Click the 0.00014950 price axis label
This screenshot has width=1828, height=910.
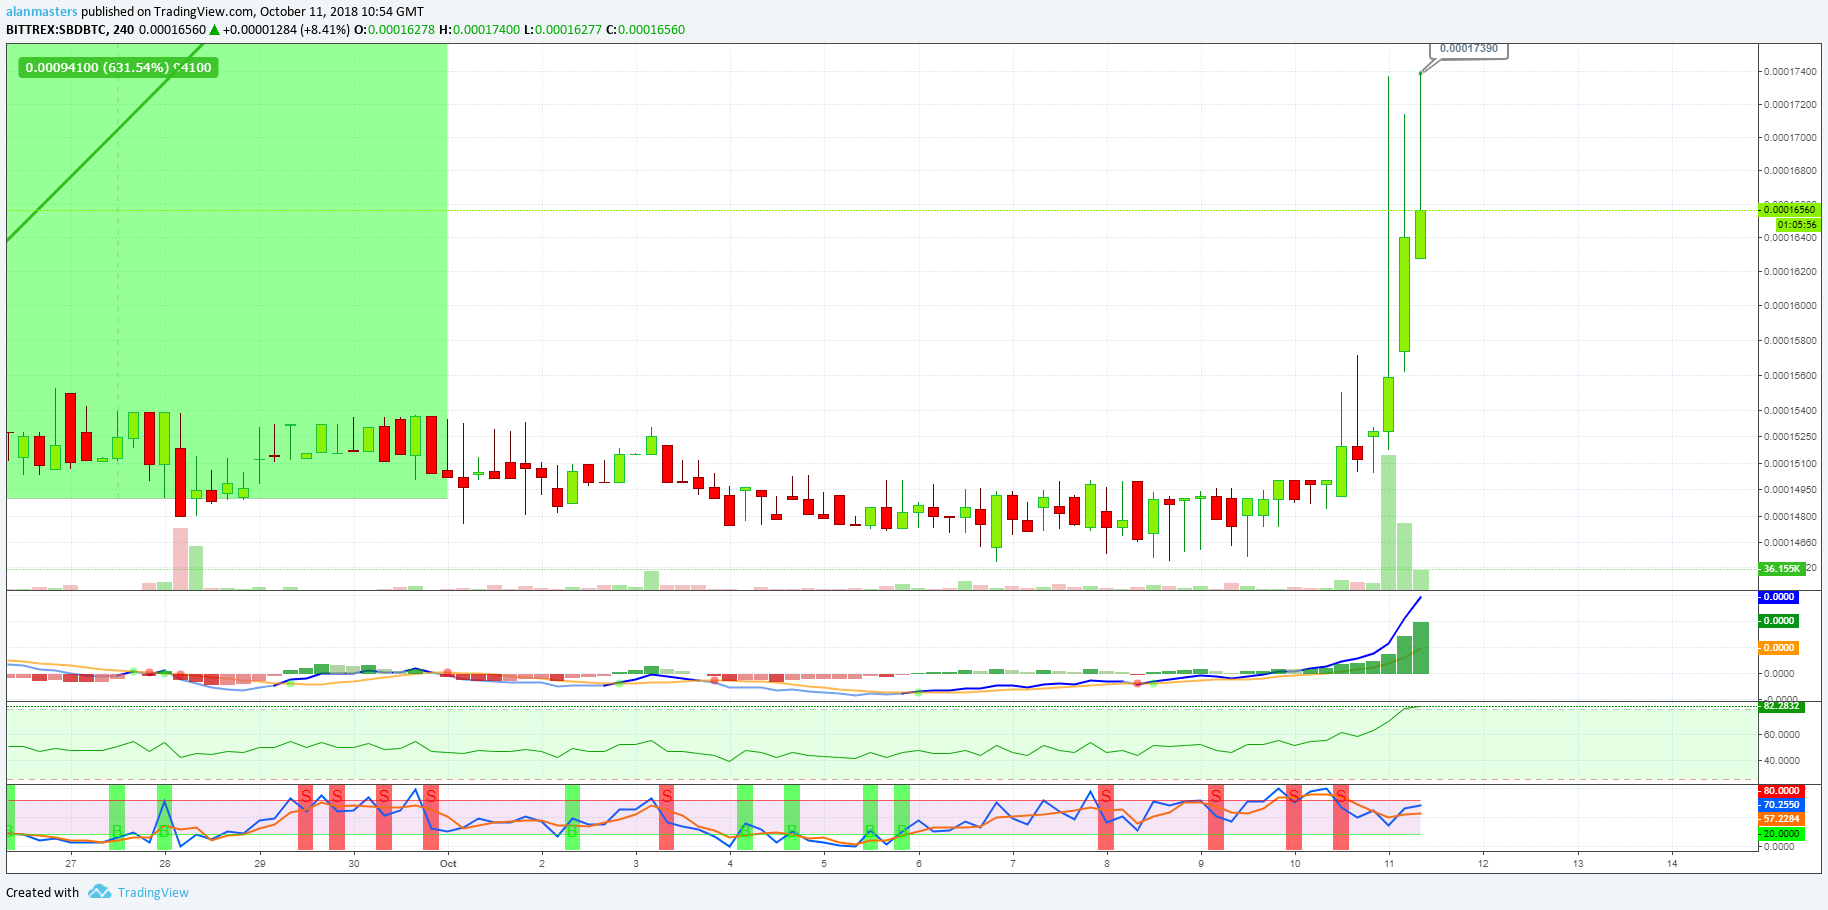(x=1790, y=490)
